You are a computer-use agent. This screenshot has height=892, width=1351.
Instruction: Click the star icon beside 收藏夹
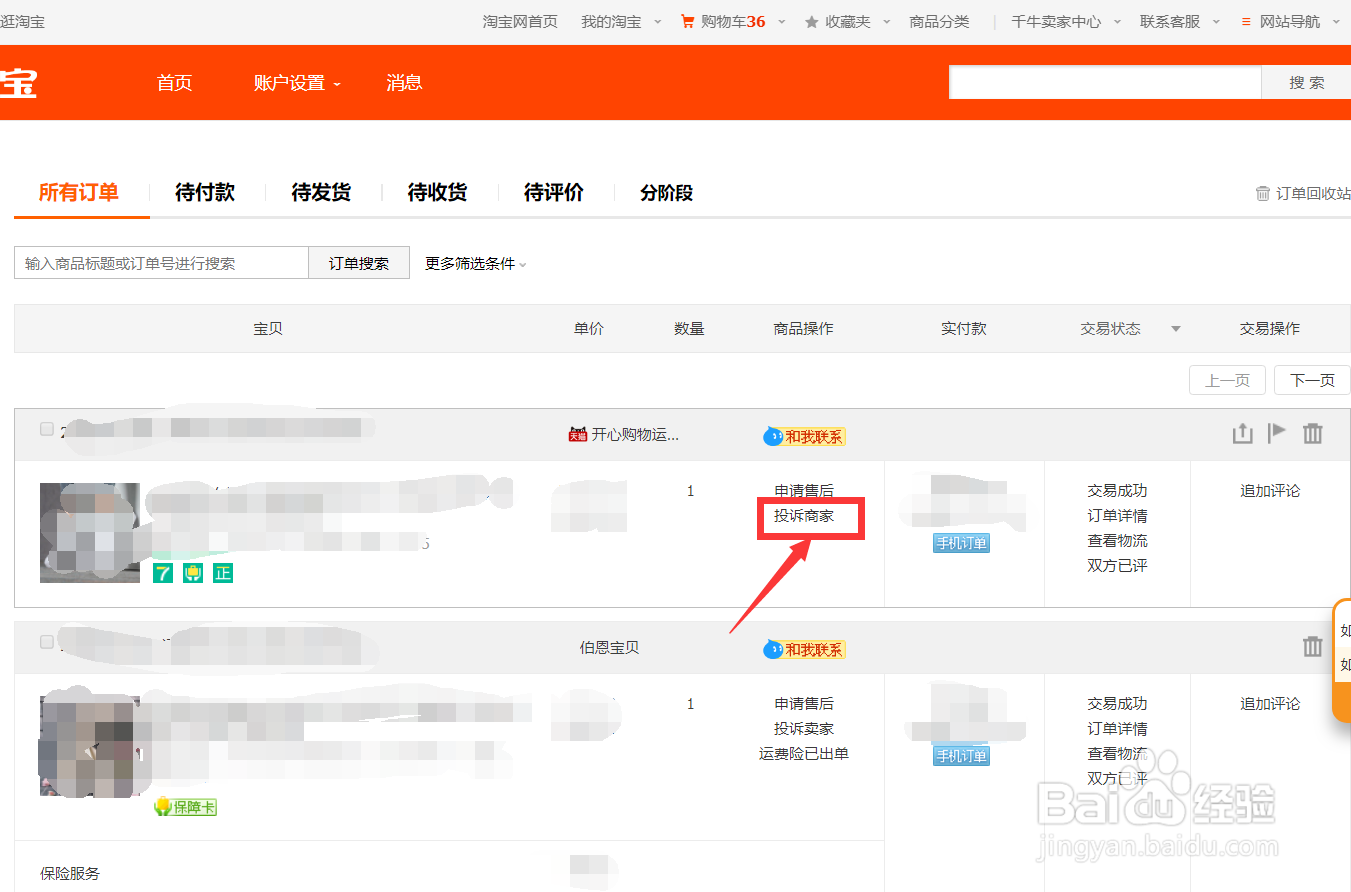(811, 20)
